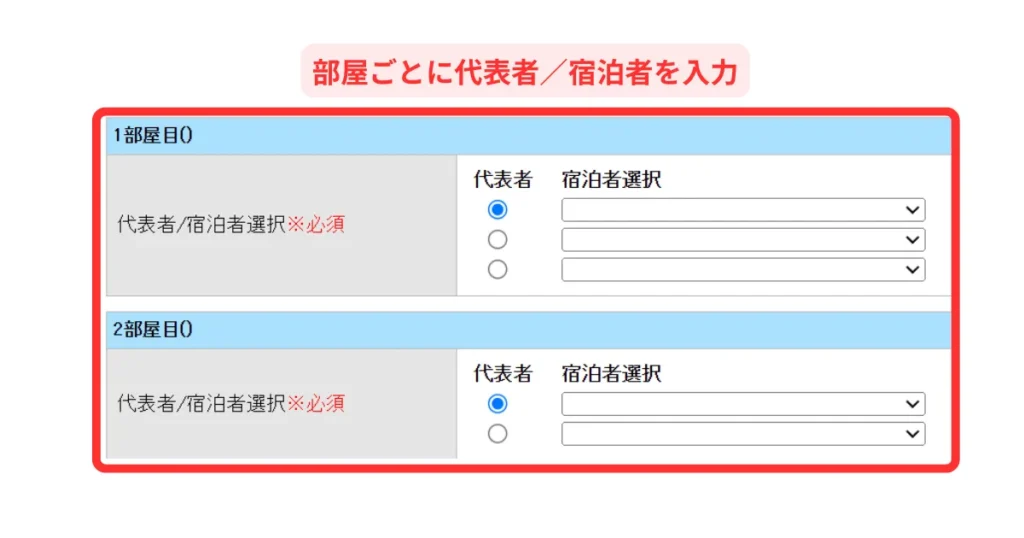Viewport: 1024px width, 538px height.
Task: Expand second guest dropdown in room 2
Action: pyautogui.click(x=743, y=434)
